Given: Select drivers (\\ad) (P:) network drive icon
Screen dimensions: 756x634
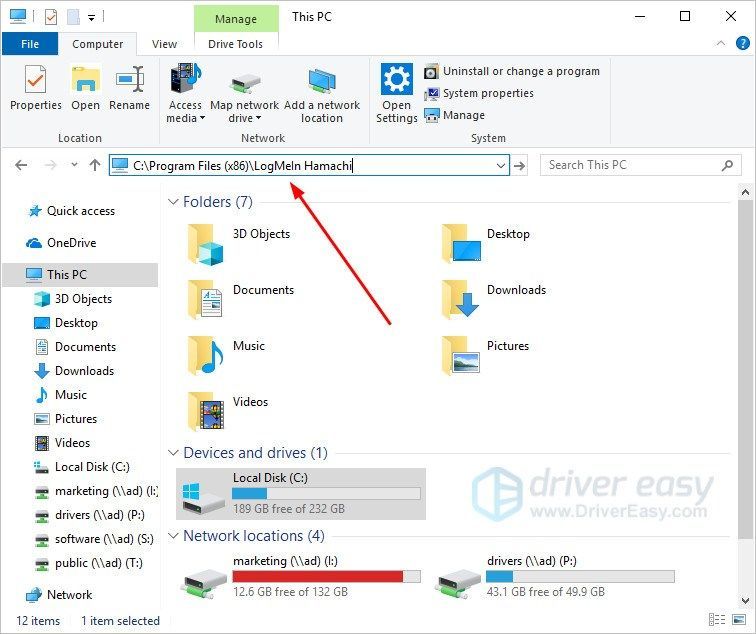Looking at the screenshot, I should 458,583.
